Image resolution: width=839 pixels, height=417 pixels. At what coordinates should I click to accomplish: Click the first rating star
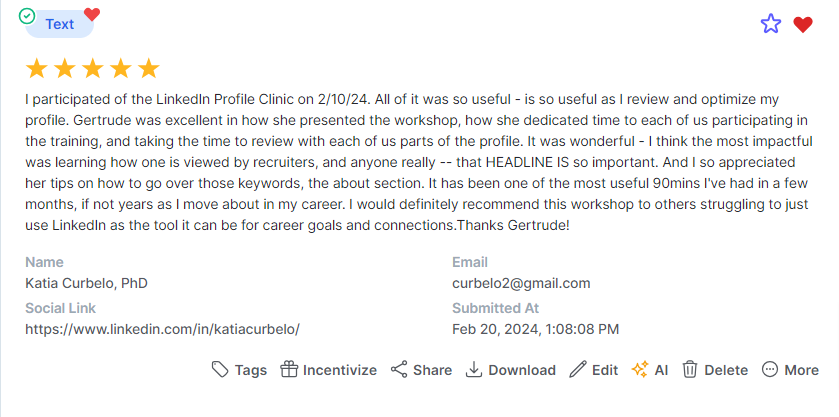coord(37,68)
